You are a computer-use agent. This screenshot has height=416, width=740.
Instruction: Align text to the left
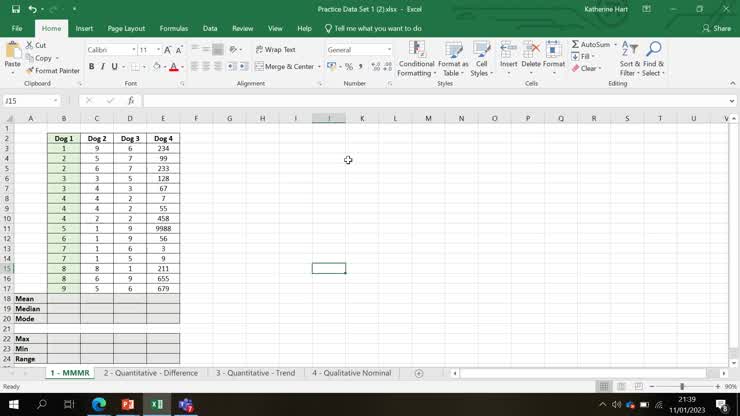pos(194,67)
